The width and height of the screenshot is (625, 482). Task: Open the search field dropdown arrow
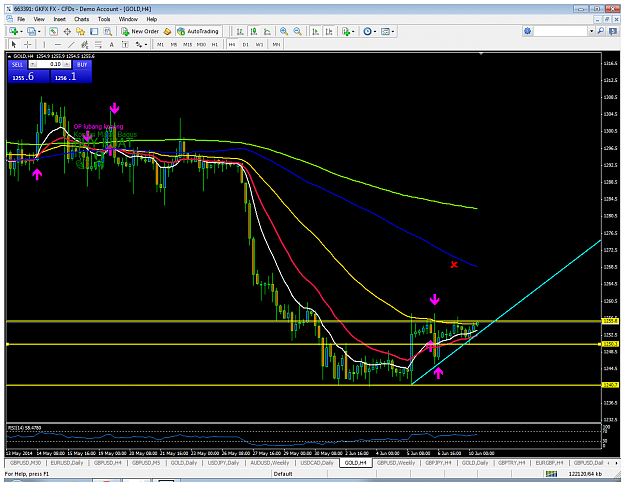point(592,31)
